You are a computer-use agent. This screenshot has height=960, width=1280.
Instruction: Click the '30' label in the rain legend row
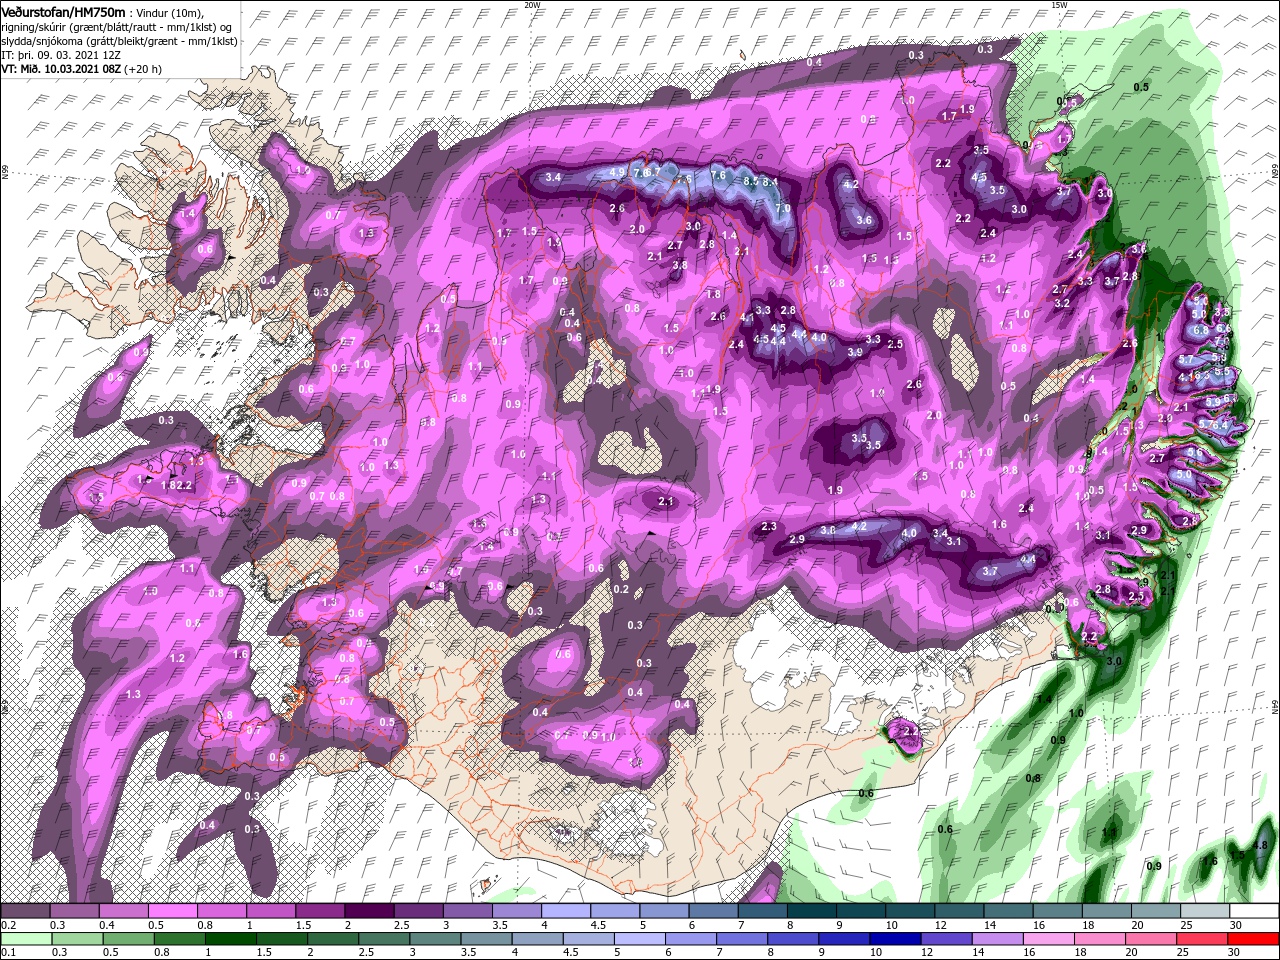coord(1236,953)
